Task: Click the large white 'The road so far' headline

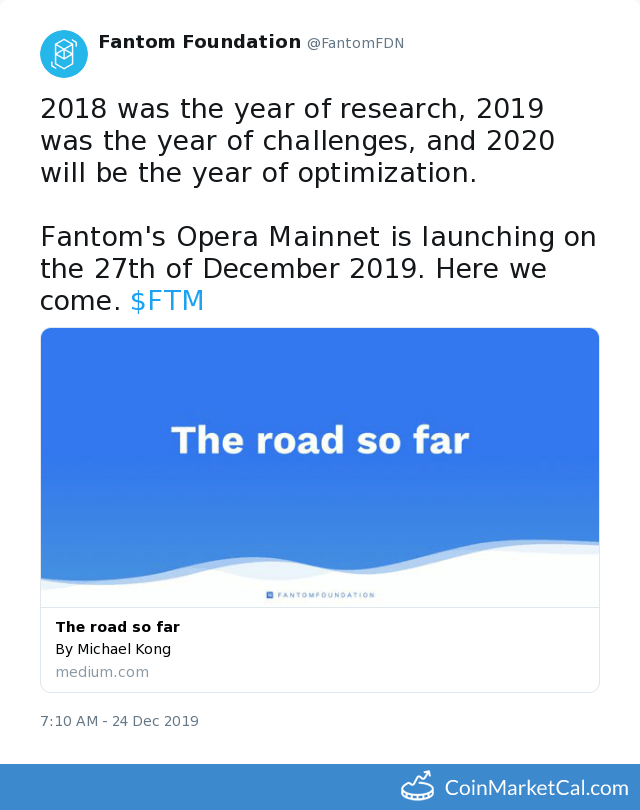Action: coord(320,441)
